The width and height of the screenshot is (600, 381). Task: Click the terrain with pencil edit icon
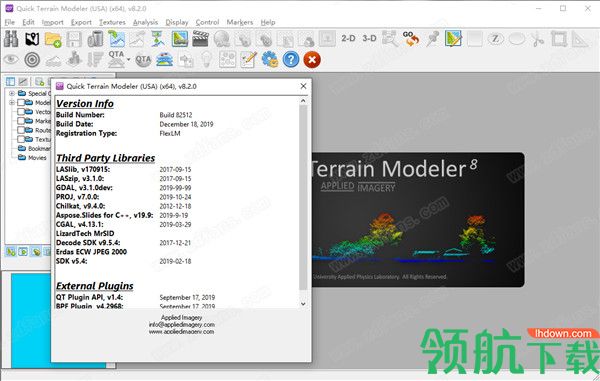pos(453,39)
